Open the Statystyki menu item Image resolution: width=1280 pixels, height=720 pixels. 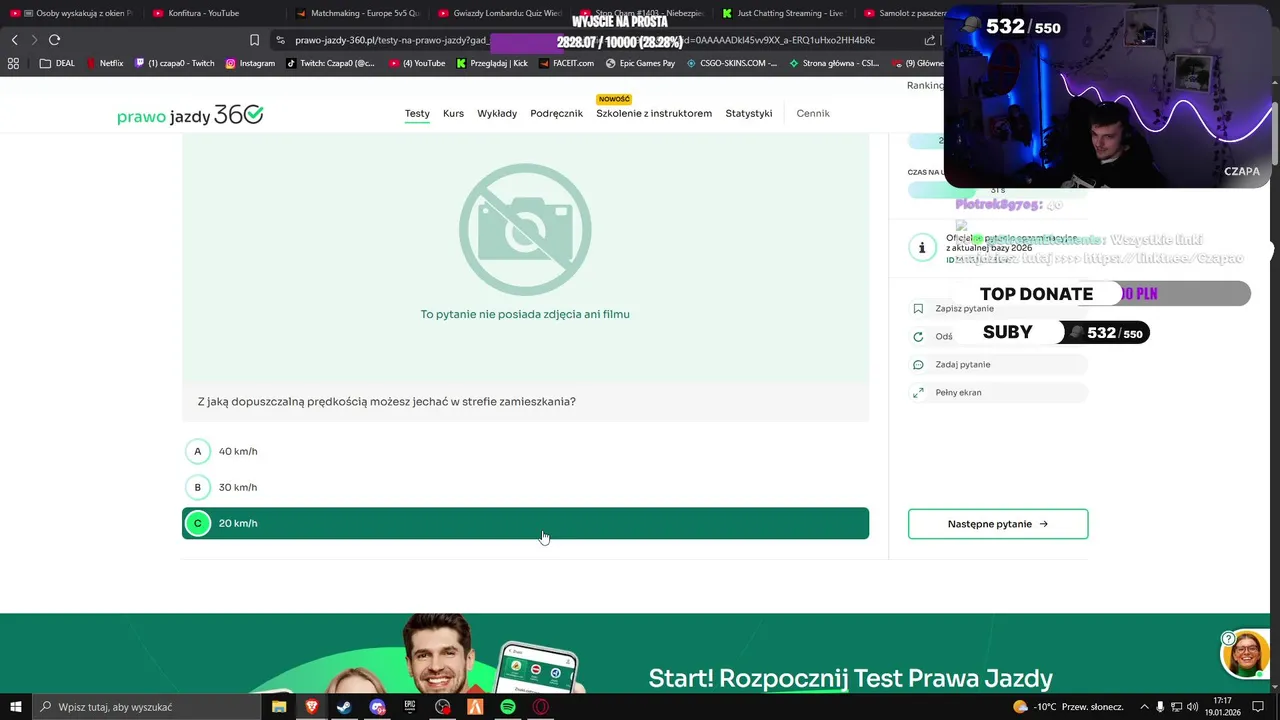pyautogui.click(x=749, y=114)
